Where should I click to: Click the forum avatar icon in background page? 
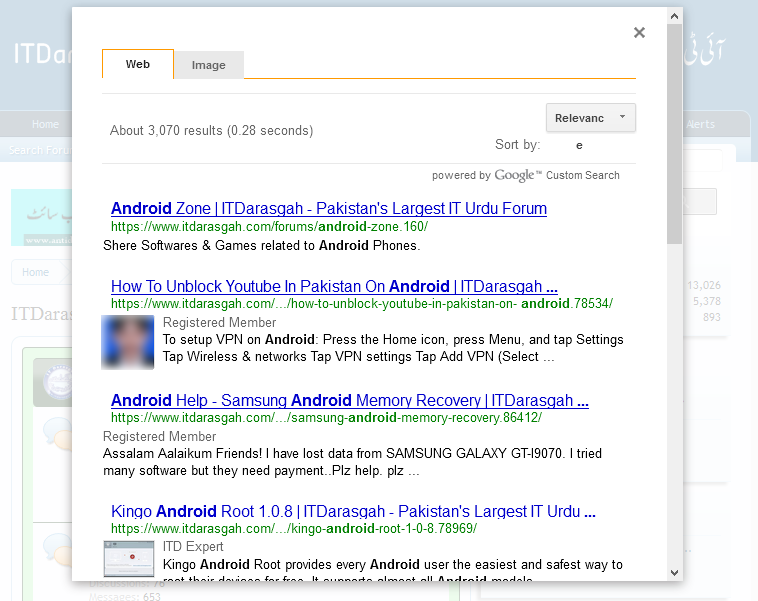(58, 382)
